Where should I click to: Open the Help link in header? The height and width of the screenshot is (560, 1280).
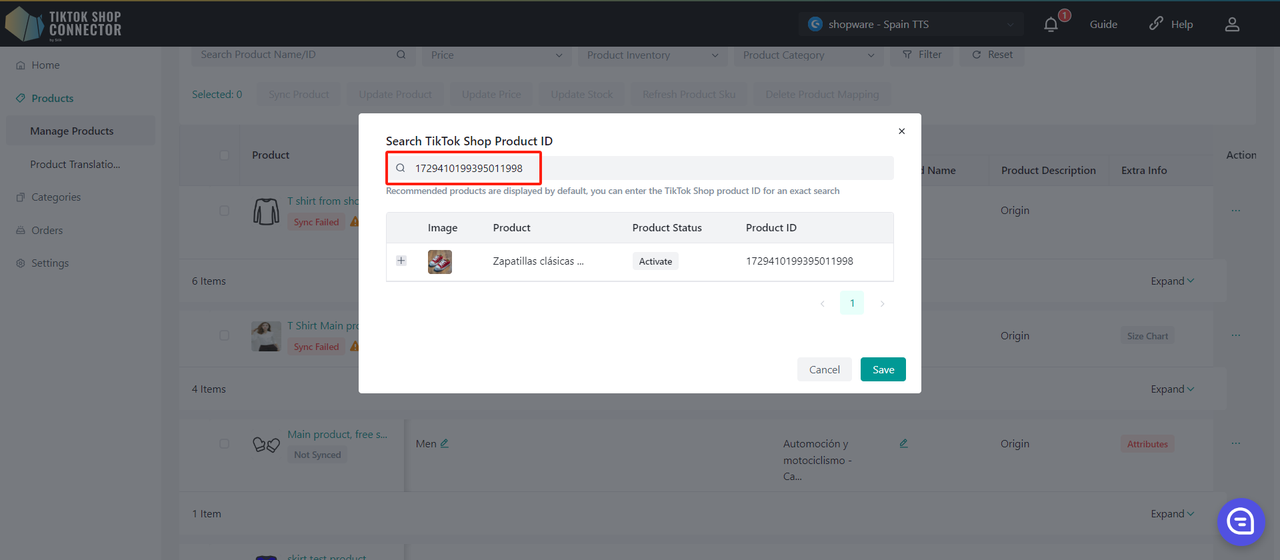coord(1171,24)
